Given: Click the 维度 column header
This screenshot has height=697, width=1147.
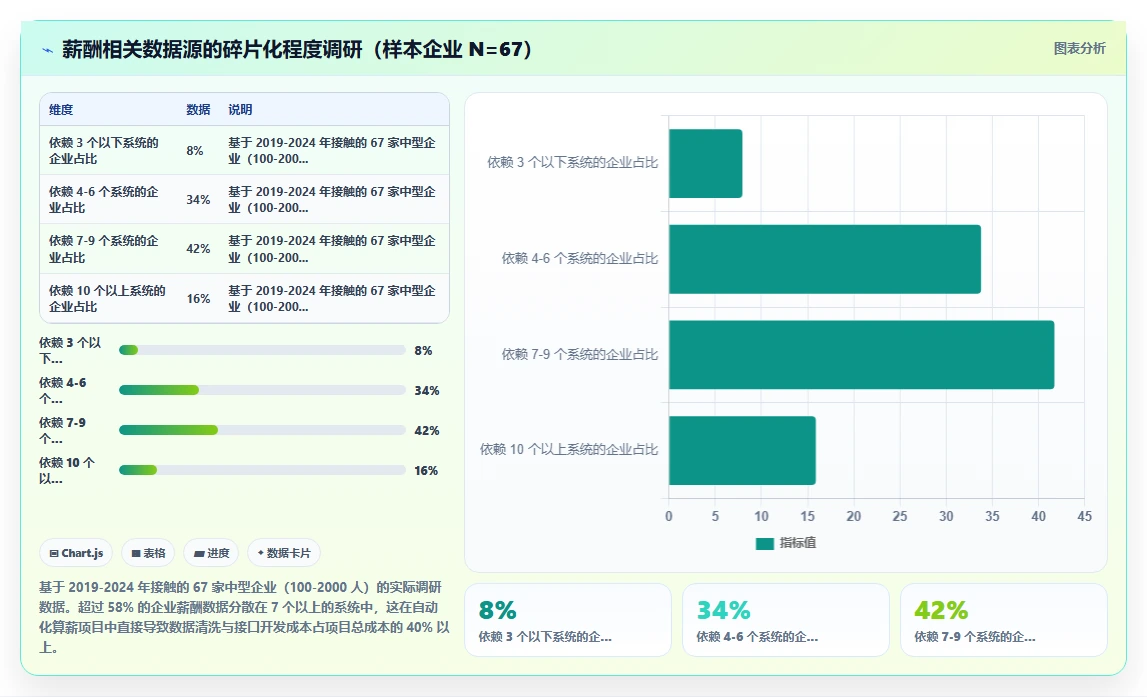Looking at the screenshot, I should click(61, 110).
